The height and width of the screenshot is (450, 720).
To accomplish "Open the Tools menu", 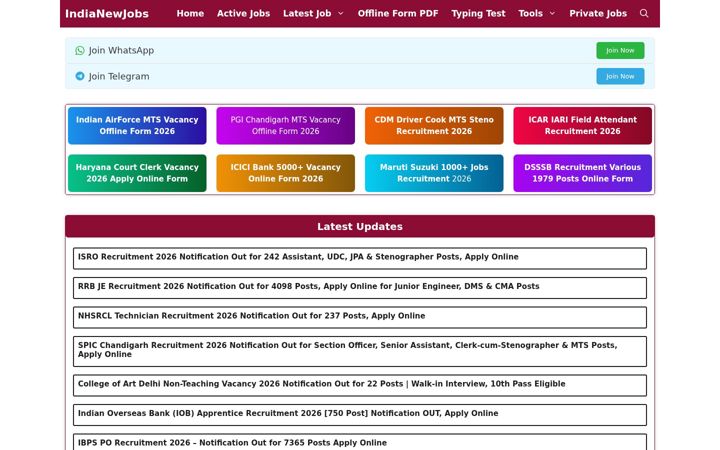I will tap(530, 13).
